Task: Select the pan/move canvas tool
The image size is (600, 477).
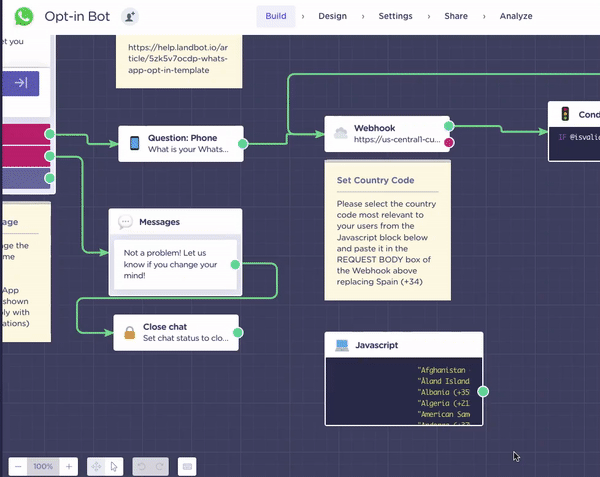Action: [96, 466]
